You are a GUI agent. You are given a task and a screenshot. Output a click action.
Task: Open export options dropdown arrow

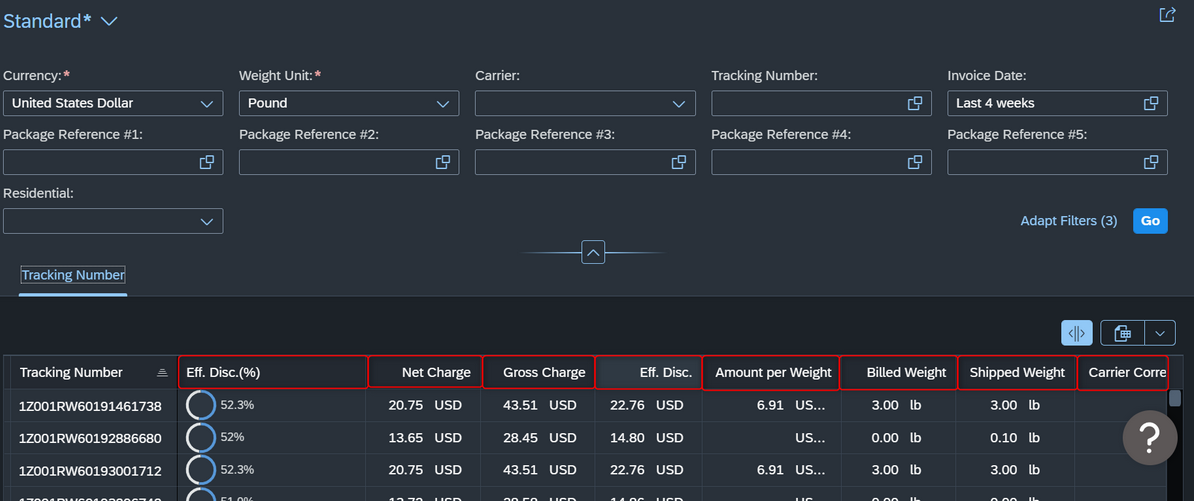click(1160, 333)
